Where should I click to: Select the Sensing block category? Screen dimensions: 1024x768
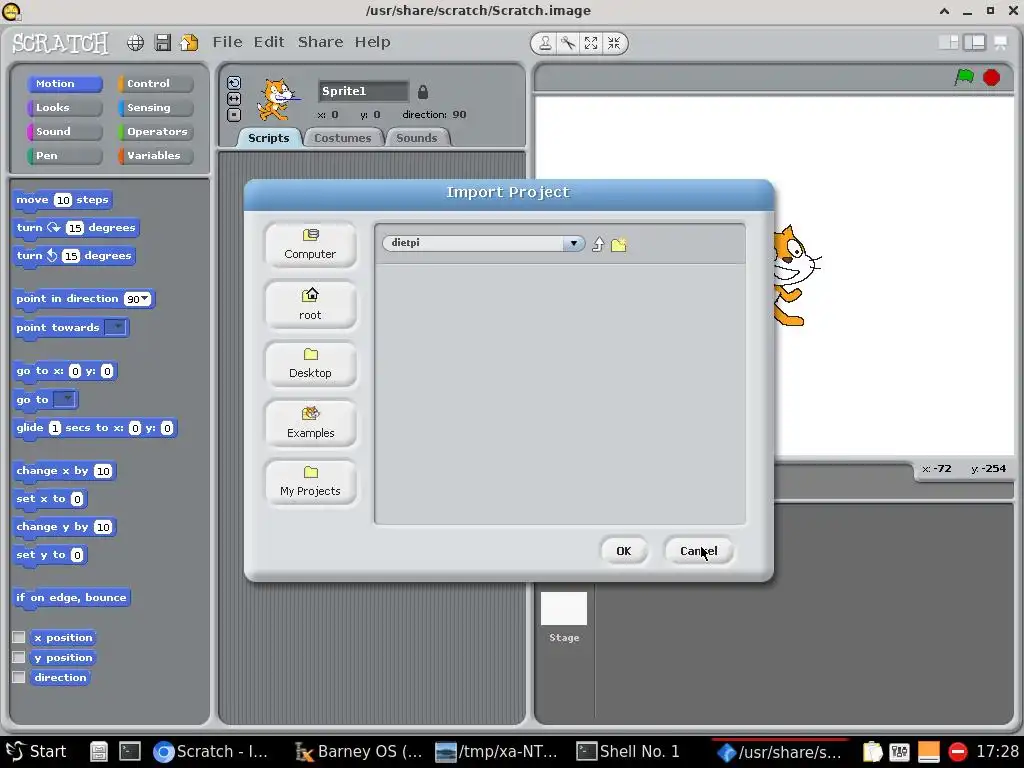[x=155, y=108]
